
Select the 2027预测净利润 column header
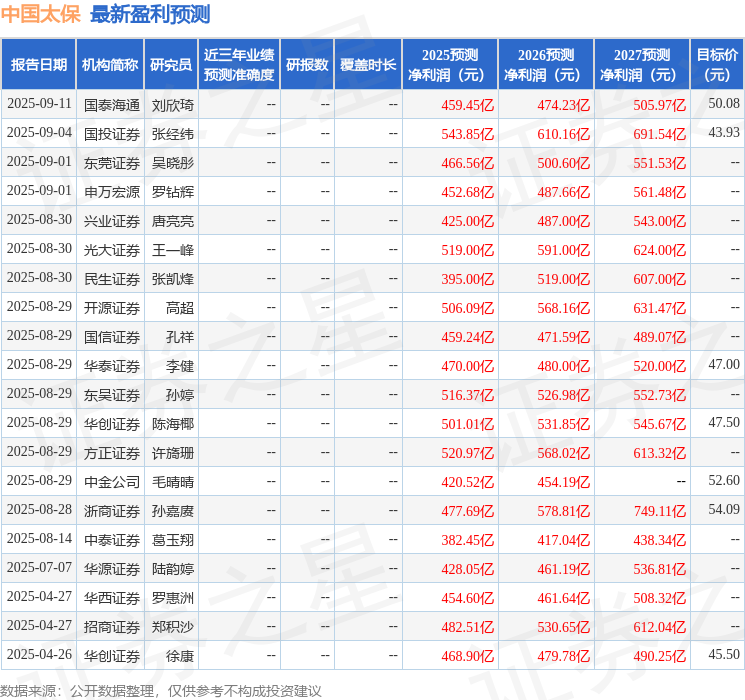642,65
